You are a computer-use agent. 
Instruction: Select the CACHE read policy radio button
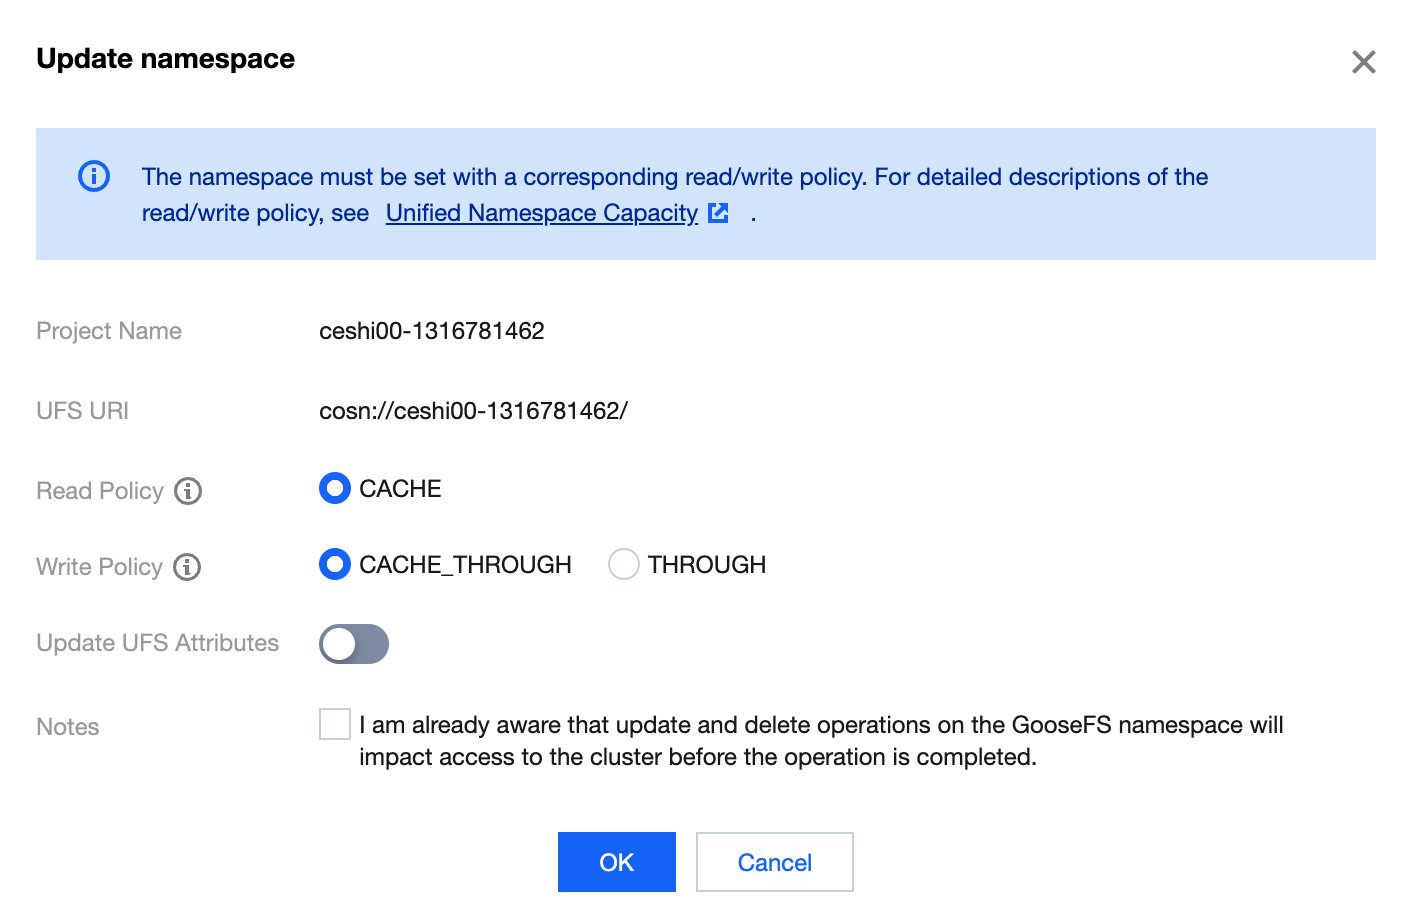(x=335, y=489)
